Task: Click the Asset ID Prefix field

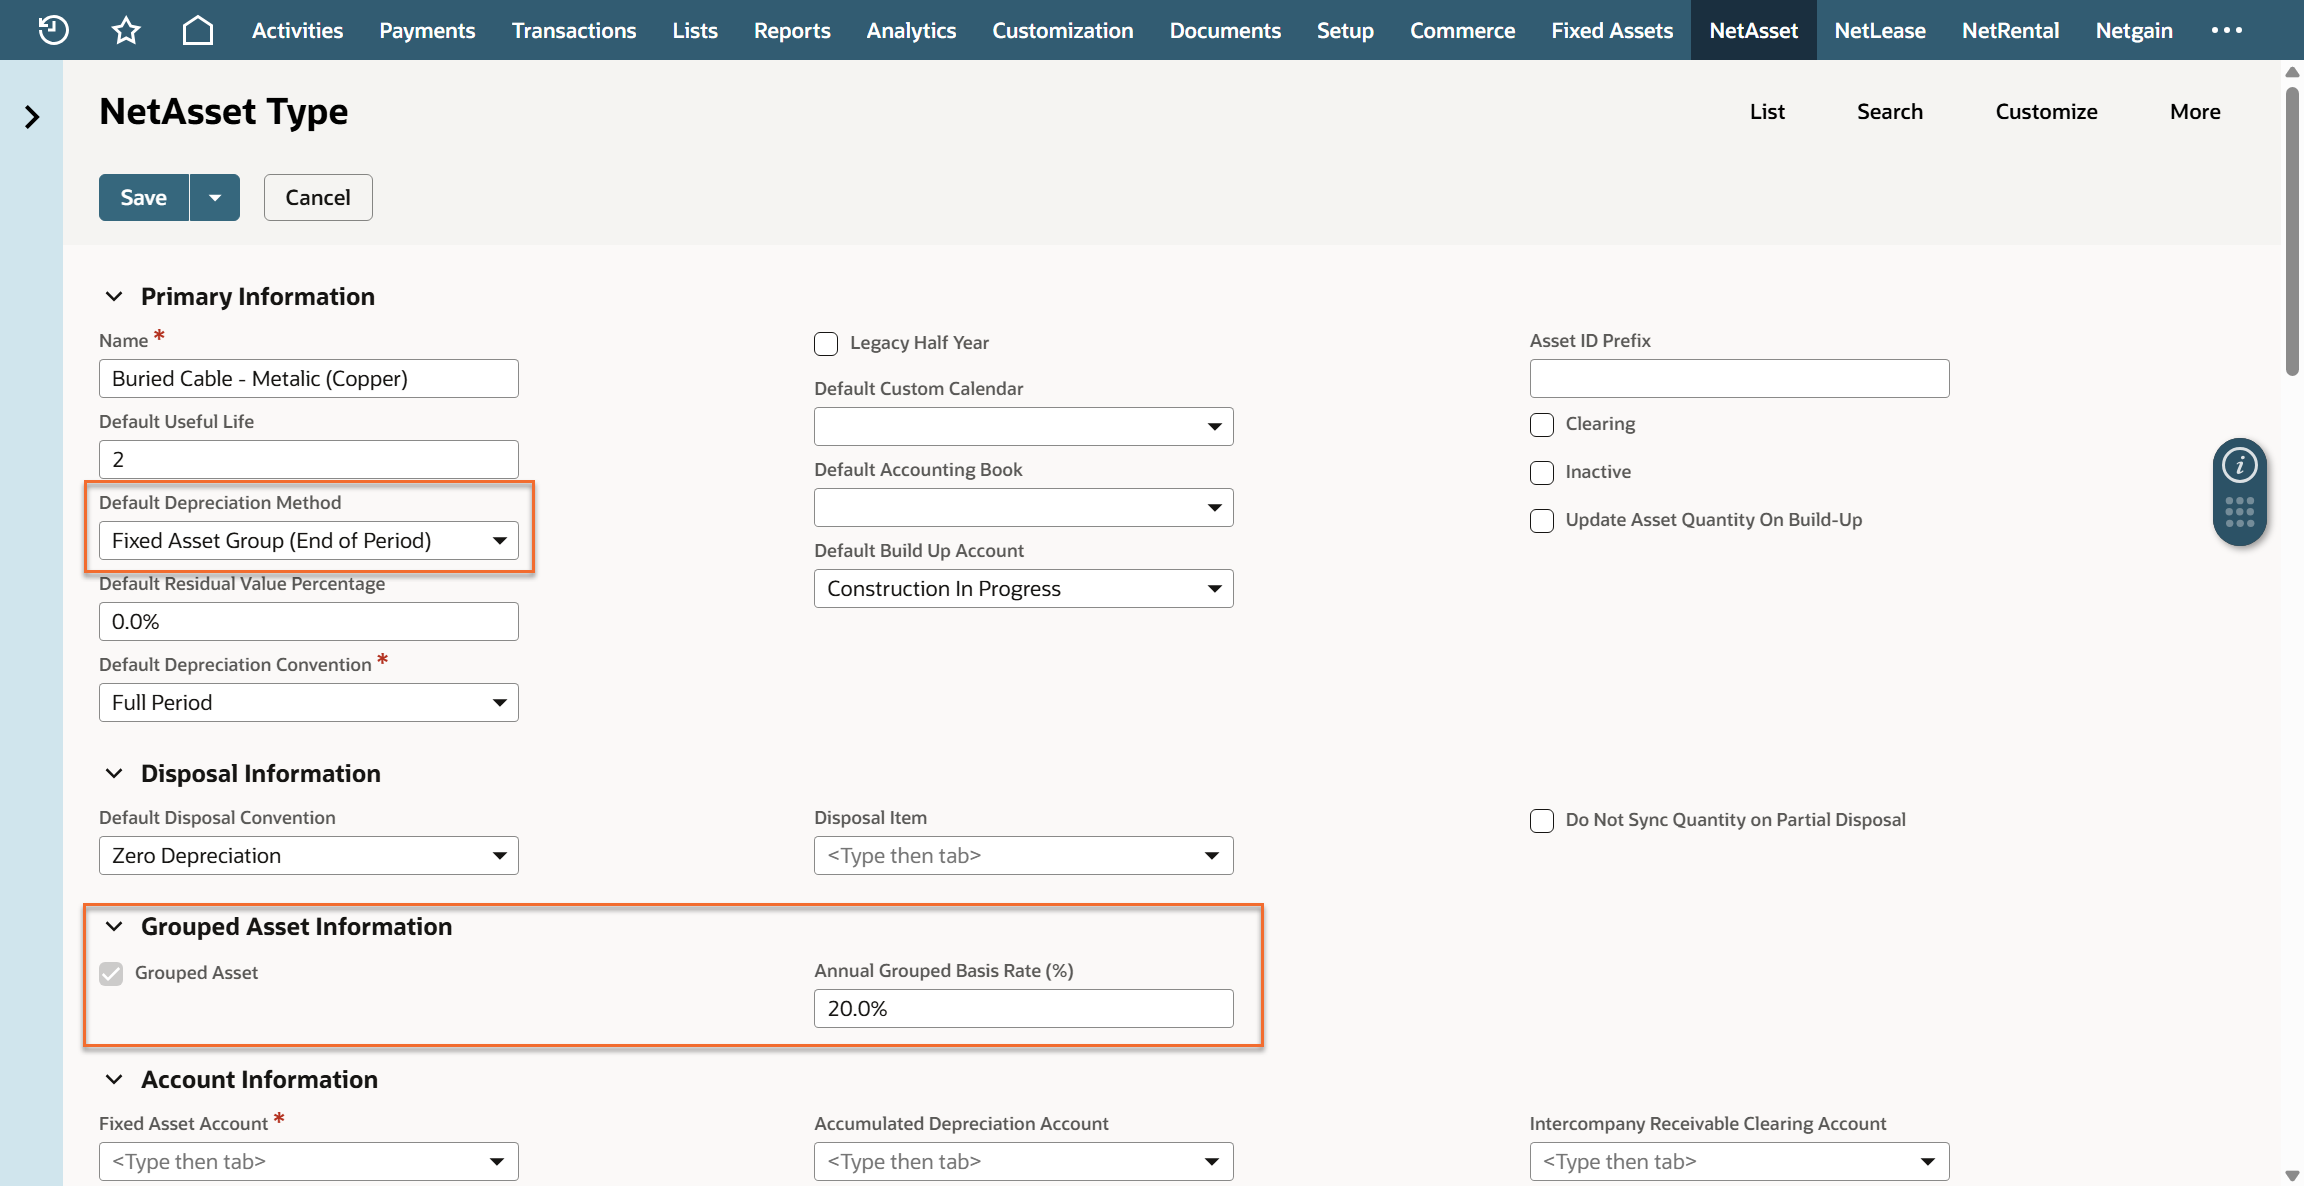Action: click(x=1740, y=379)
